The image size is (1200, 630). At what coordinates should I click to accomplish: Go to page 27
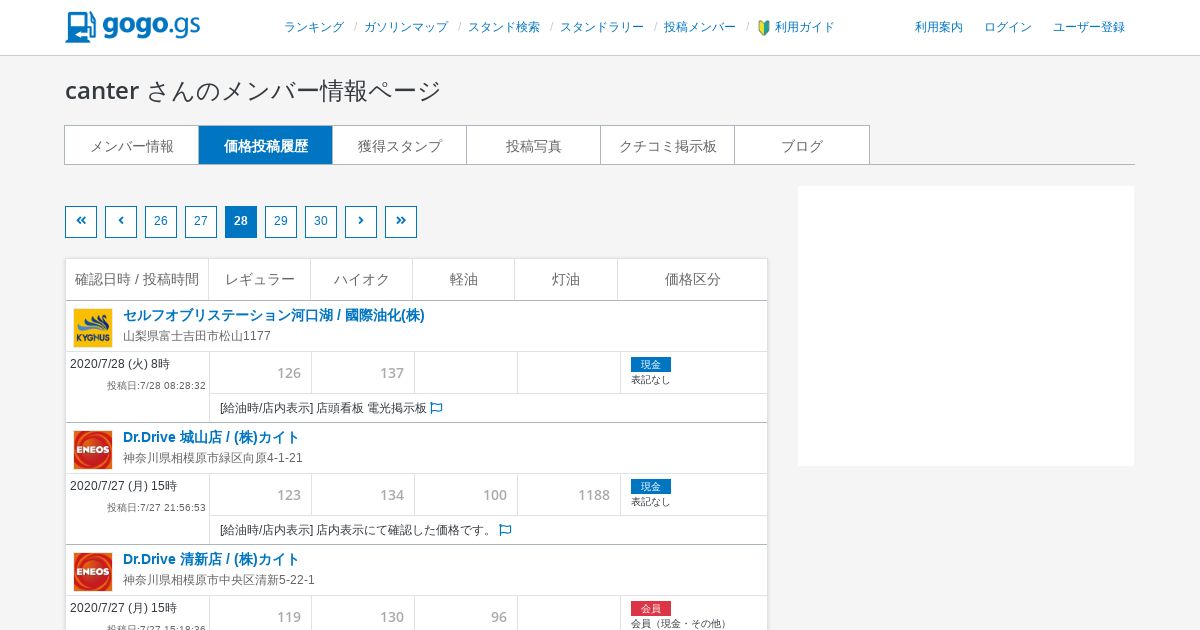coord(201,222)
